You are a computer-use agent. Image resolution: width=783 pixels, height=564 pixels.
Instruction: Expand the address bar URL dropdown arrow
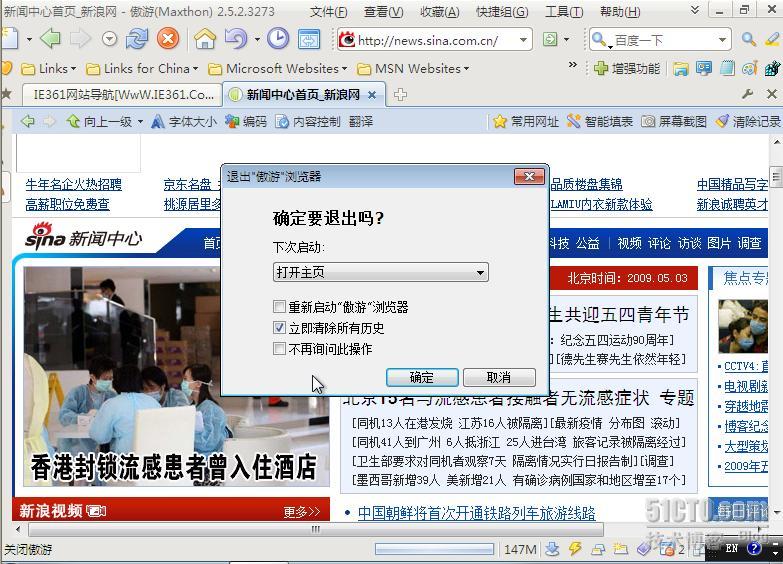523,39
